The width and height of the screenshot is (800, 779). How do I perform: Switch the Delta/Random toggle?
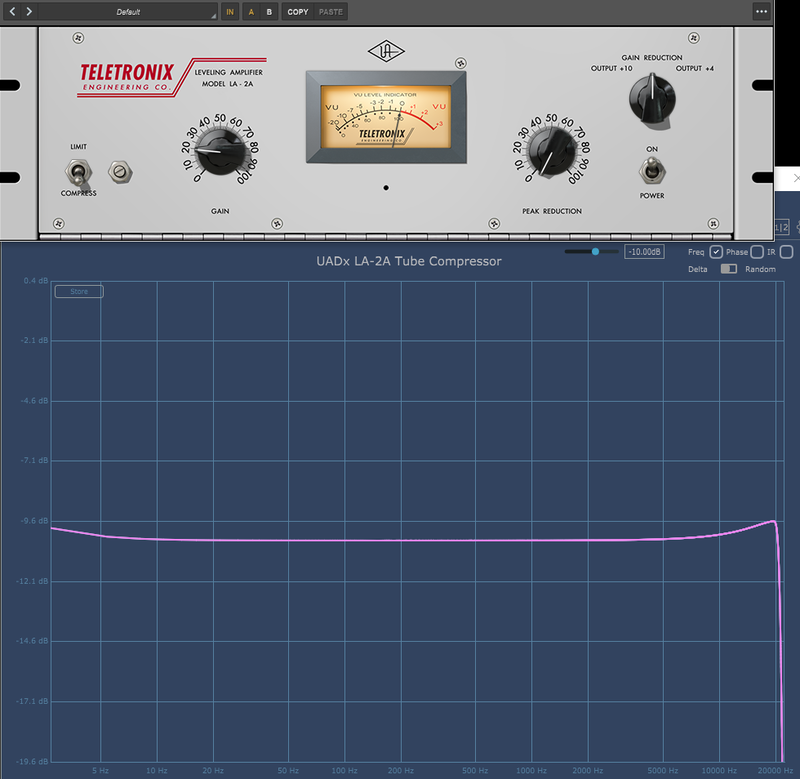(729, 269)
